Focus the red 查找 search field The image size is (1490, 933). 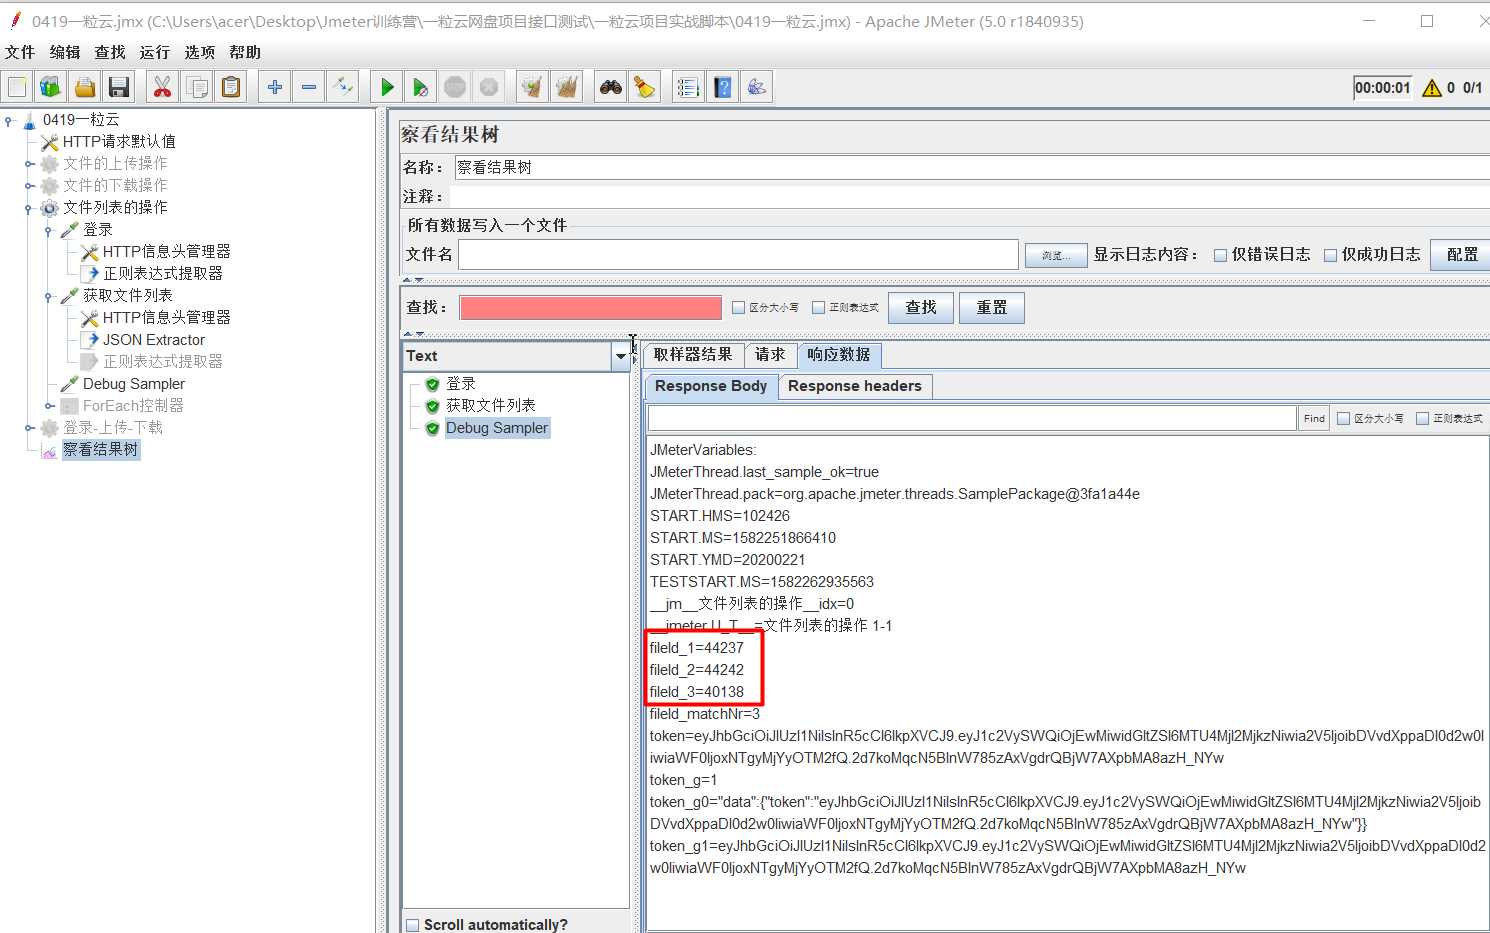[x=590, y=307]
